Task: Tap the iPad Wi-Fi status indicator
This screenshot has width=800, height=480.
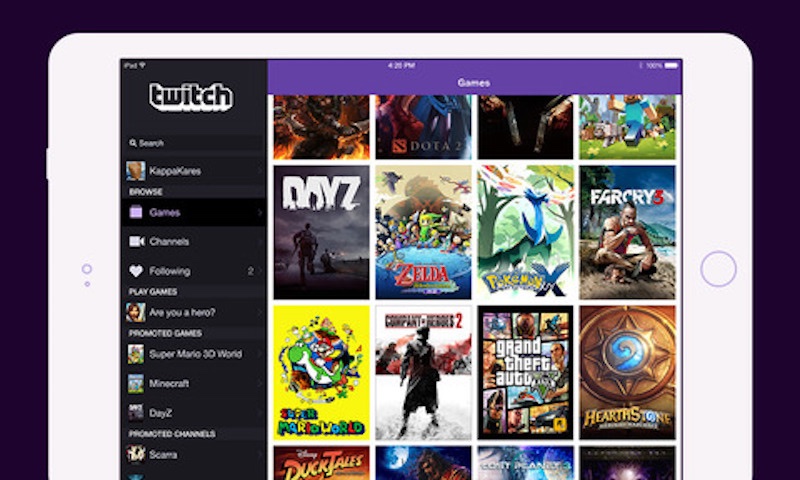Action: click(143, 65)
